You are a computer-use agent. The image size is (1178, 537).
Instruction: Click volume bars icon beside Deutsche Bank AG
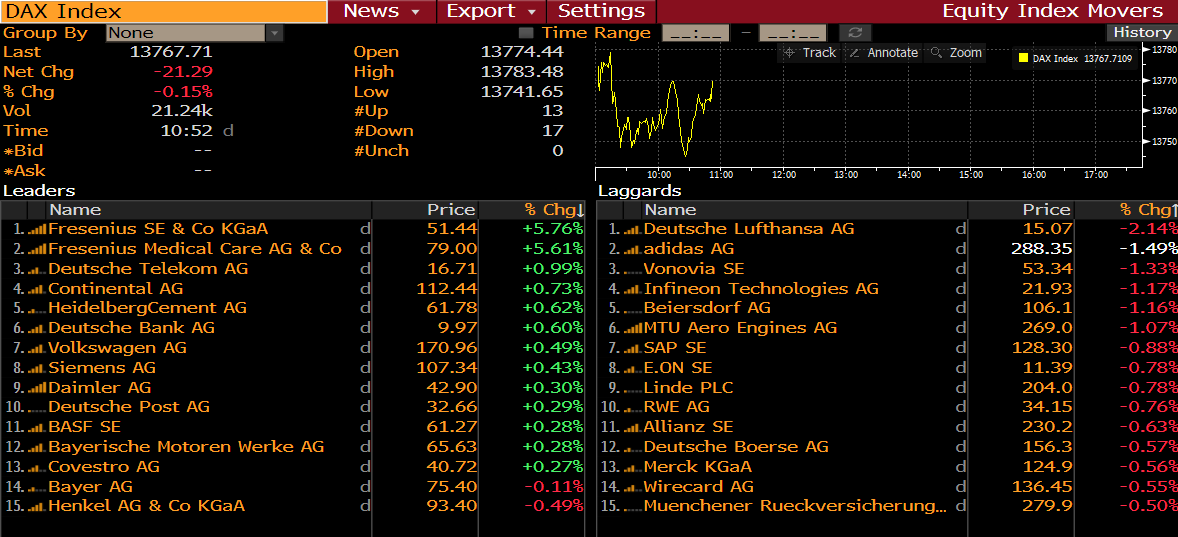pyautogui.click(x=37, y=328)
